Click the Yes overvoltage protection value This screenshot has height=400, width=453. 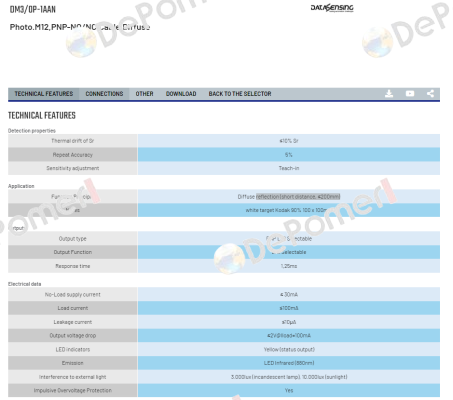(x=289, y=390)
